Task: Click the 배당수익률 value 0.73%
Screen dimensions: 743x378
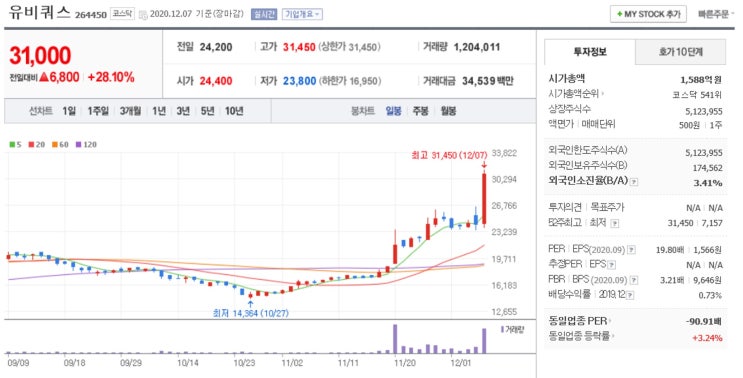Action: click(710, 295)
